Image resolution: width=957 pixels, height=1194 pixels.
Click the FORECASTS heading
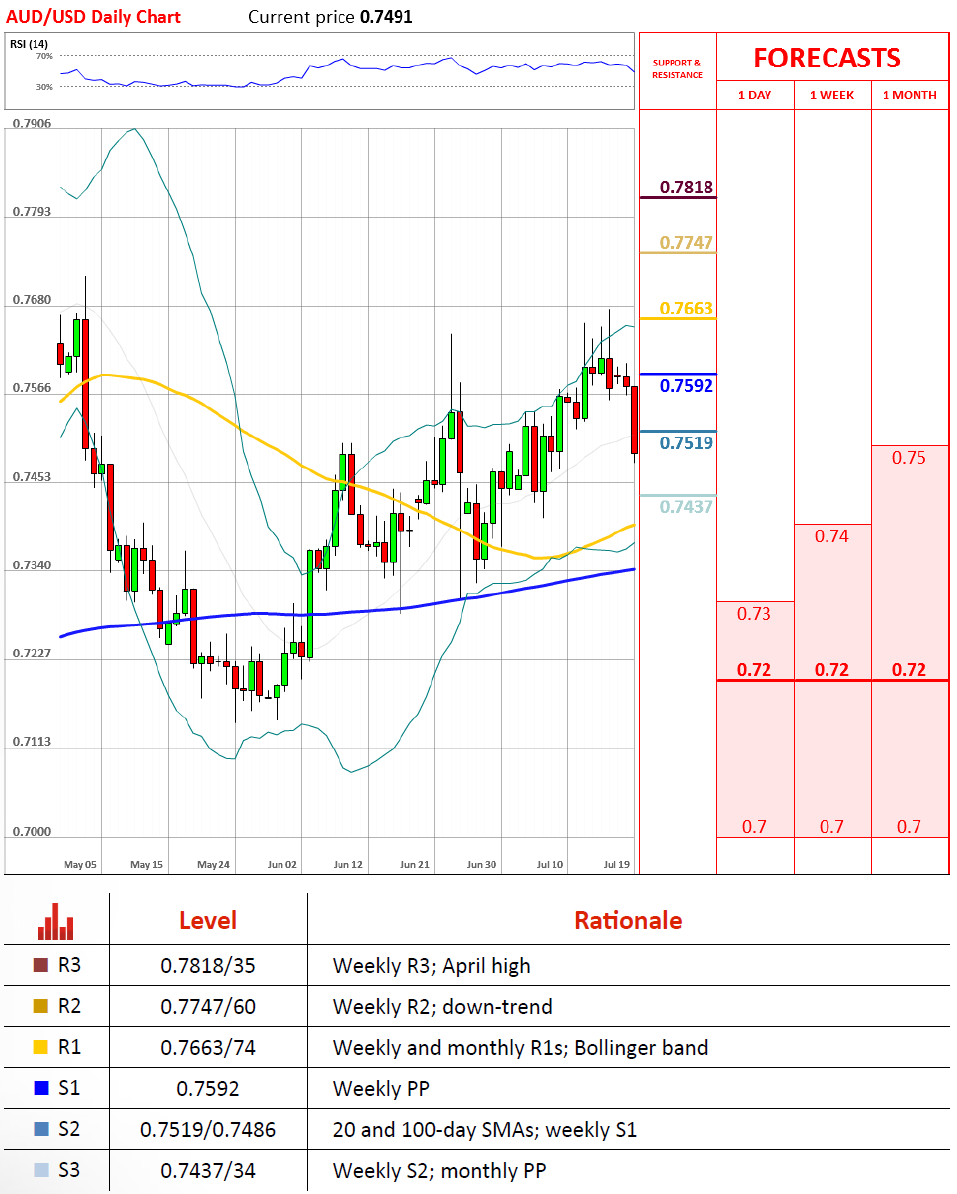coord(827,58)
